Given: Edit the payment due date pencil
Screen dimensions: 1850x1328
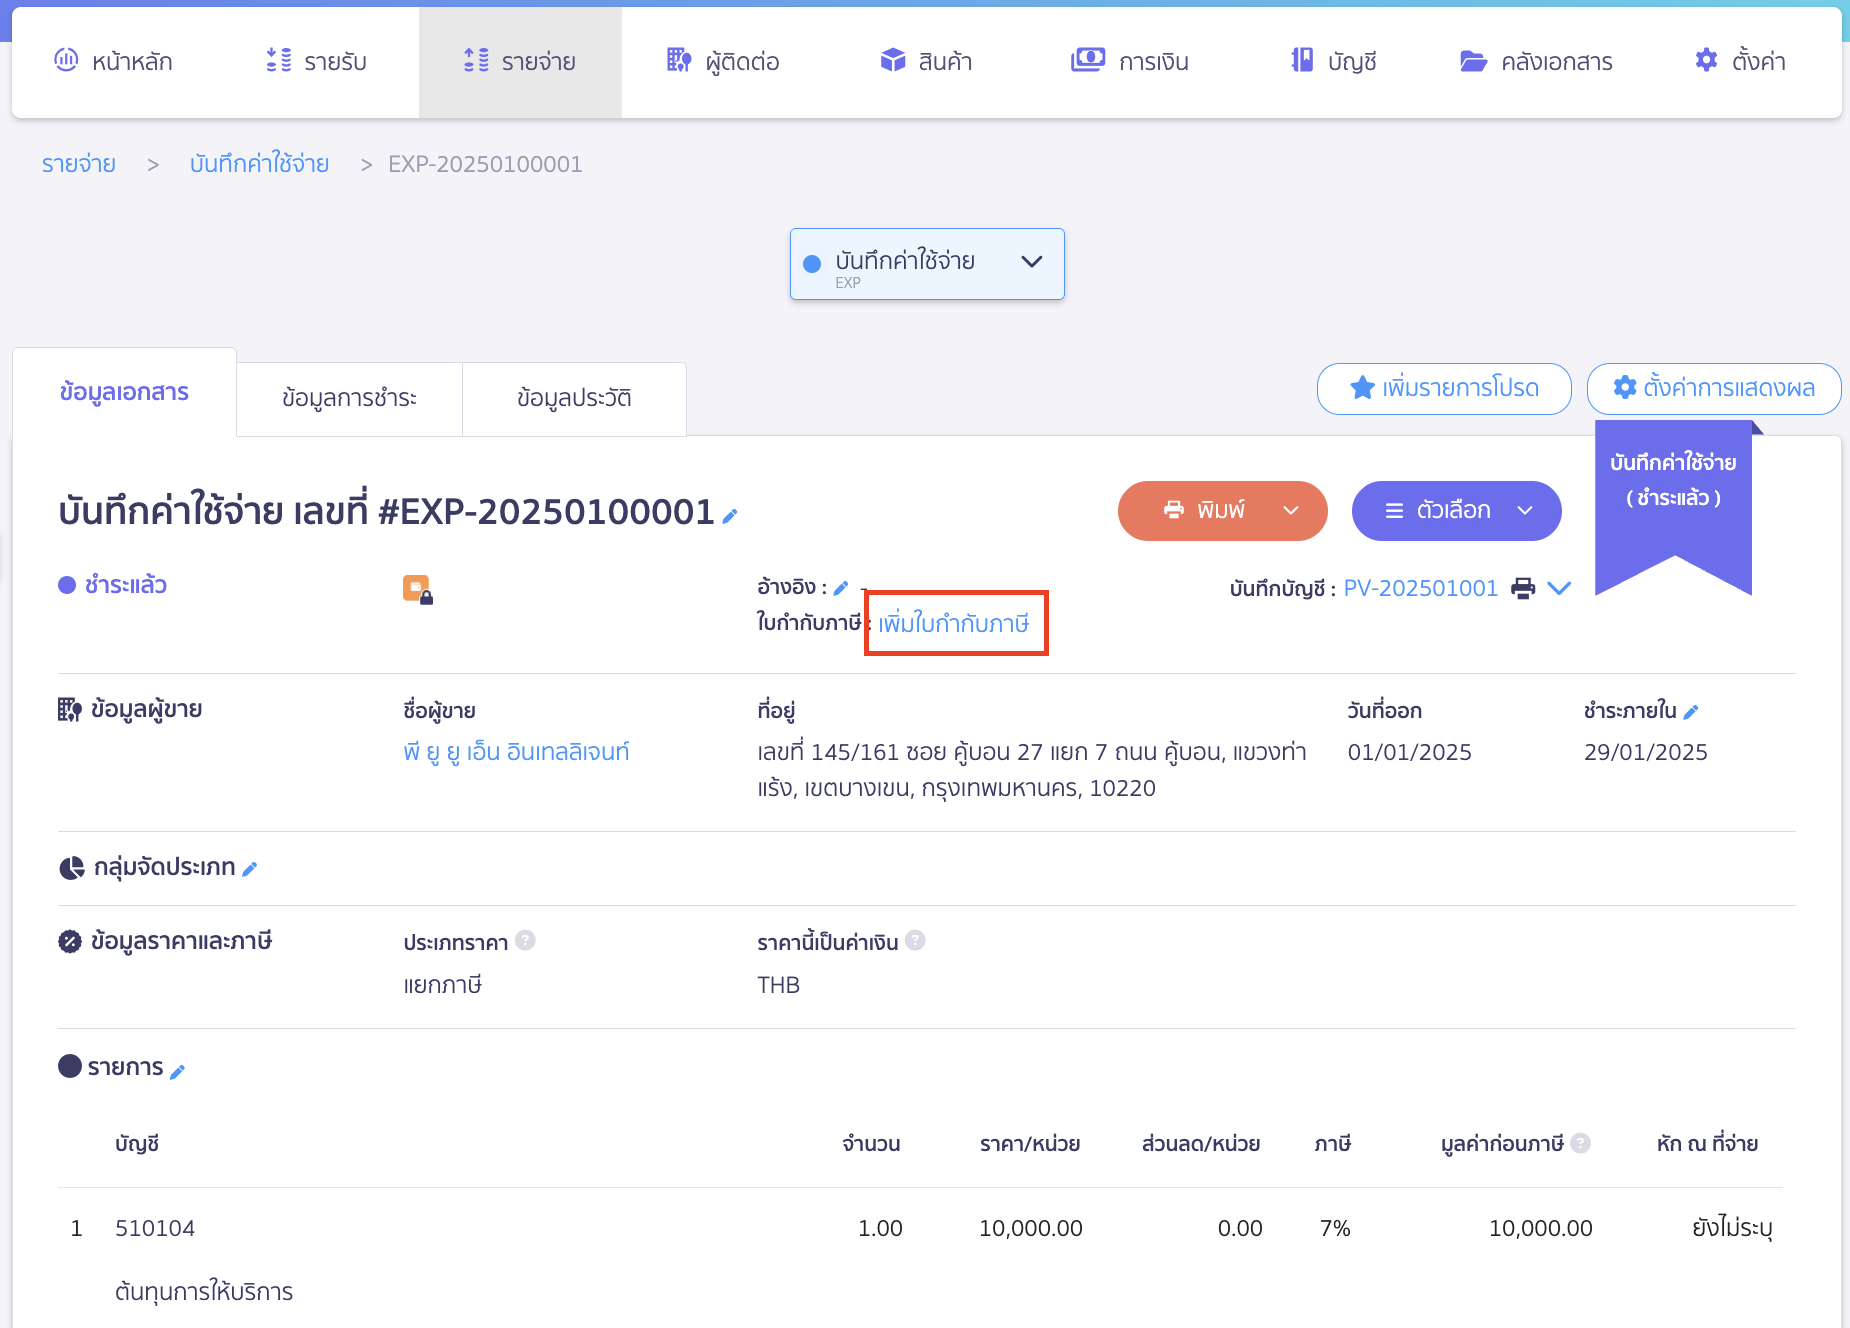Looking at the screenshot, I should pyautogui.click(x=1691, y=712).
